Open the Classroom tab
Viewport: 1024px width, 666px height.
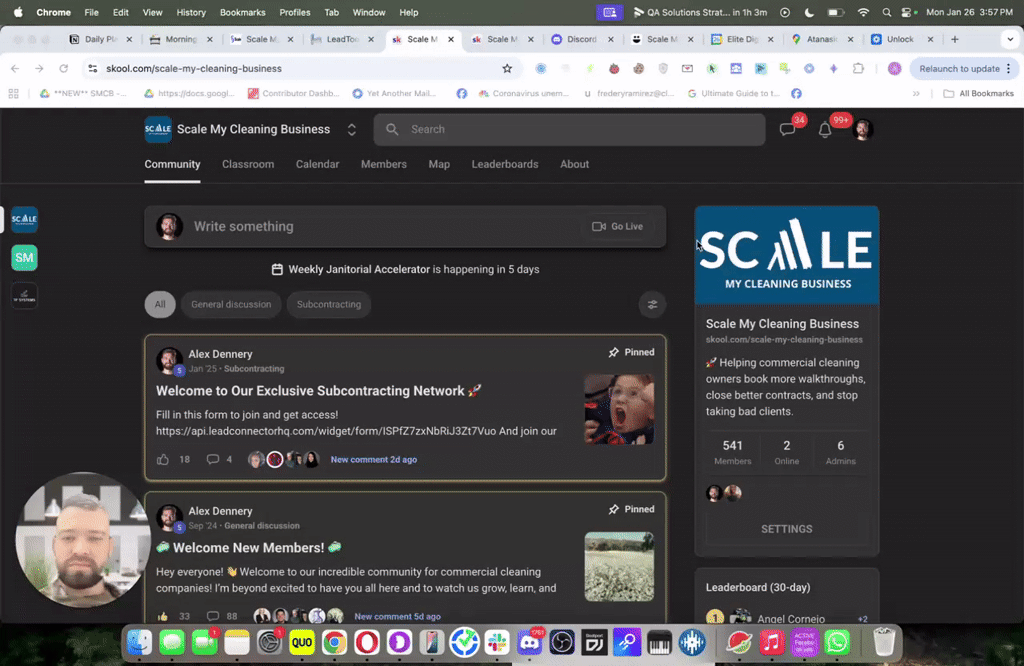tap(248, 165)
